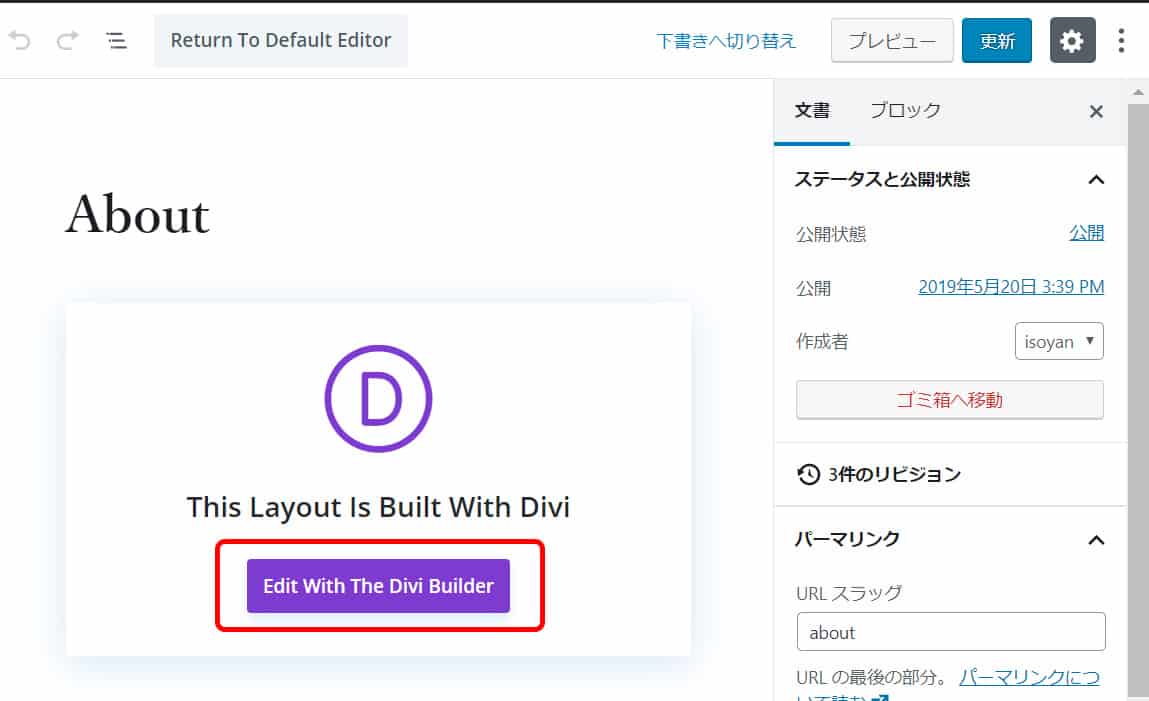
Task: Toggle the settings gear icon
Action: (1071, 41)
